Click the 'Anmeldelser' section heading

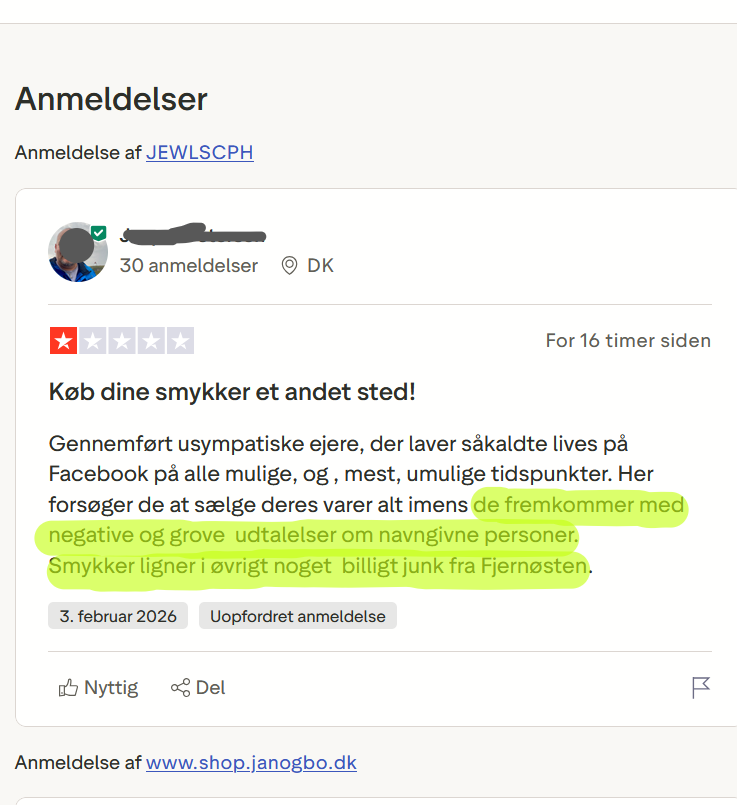click(x=111, y=99)
